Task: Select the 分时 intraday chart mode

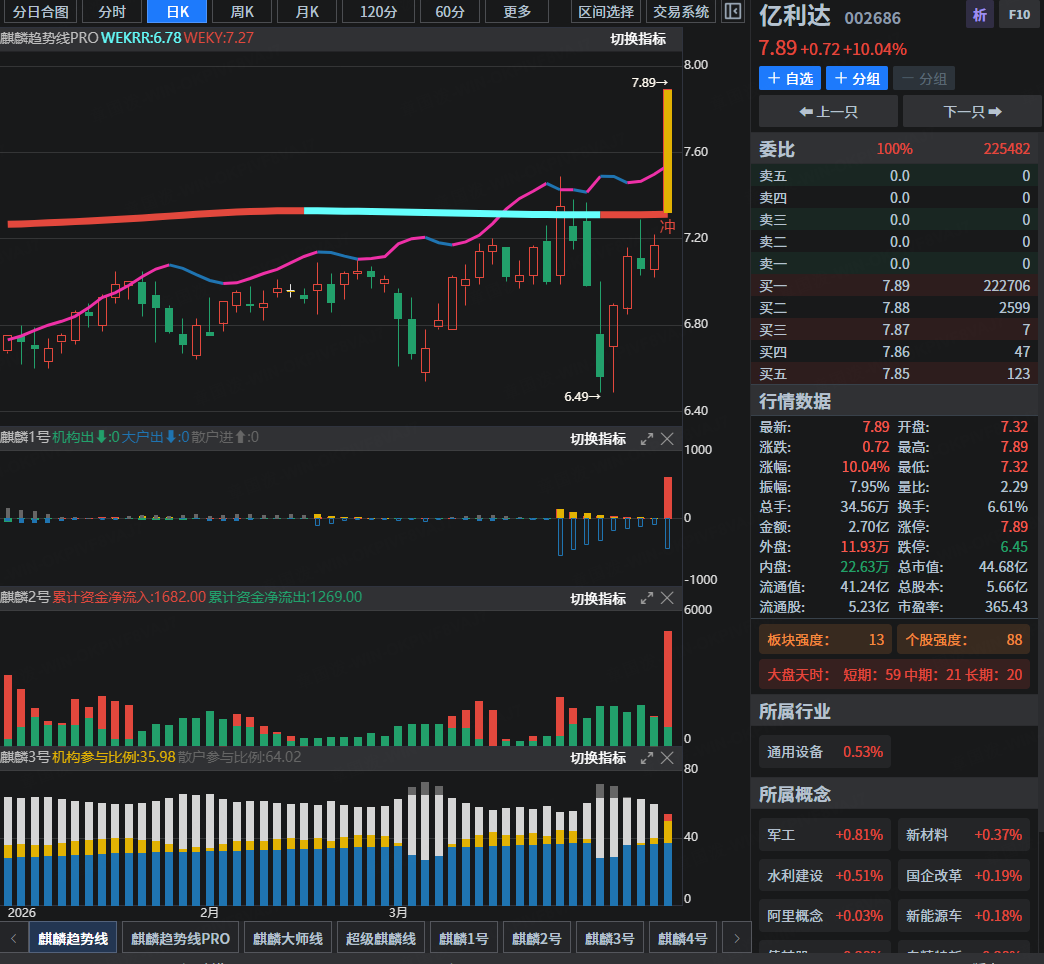Action: tap(112, 12)
